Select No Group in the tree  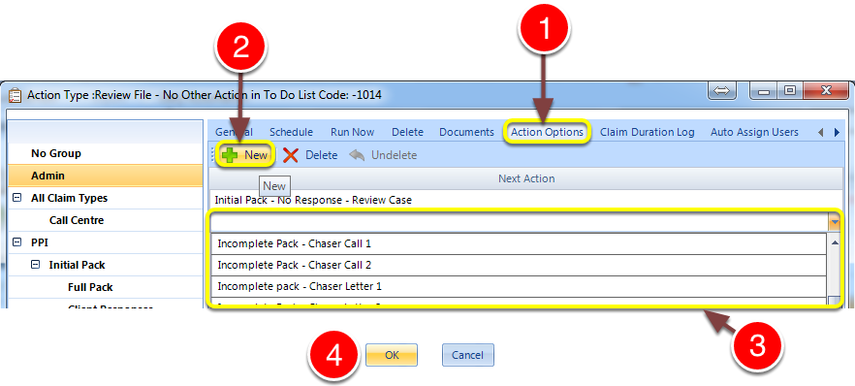click(56, 154)
